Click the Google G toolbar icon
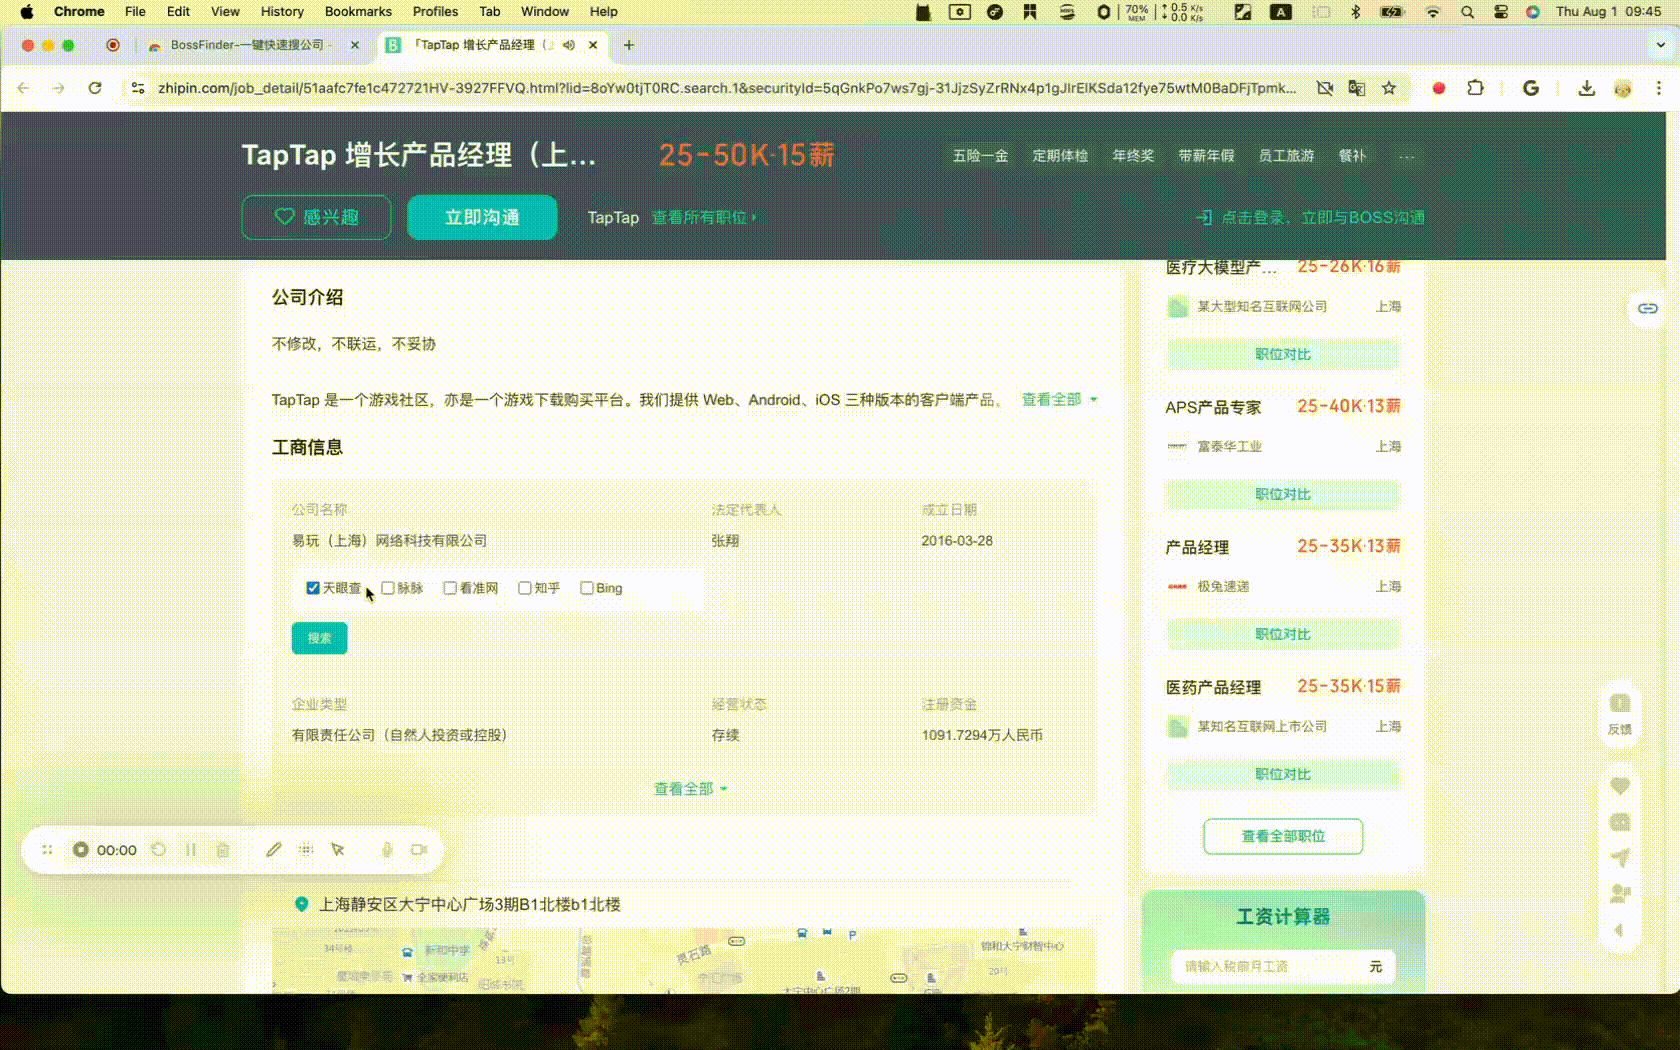The image size is (1680, 1050). [x=1530, y=88]
